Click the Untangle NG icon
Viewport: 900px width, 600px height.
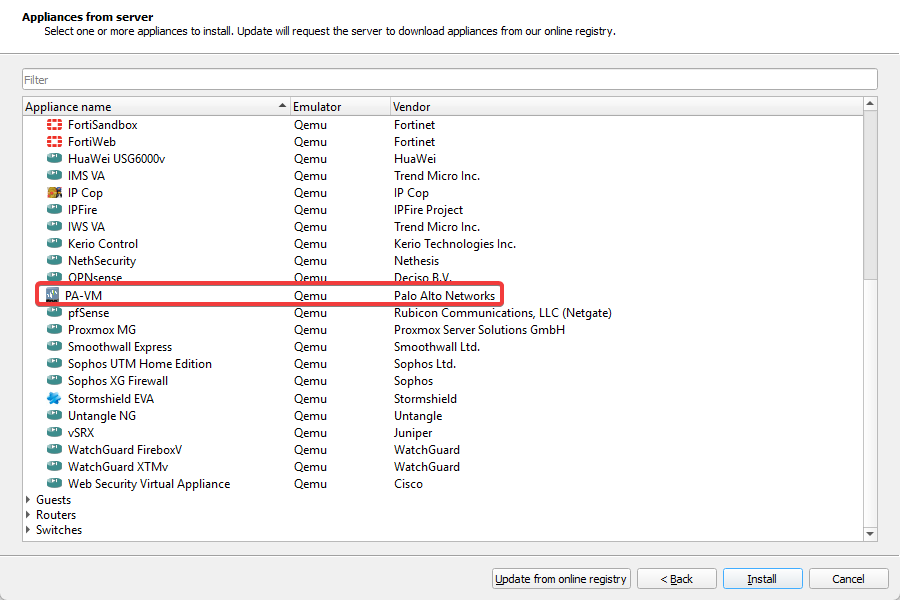tap(55, 416)
